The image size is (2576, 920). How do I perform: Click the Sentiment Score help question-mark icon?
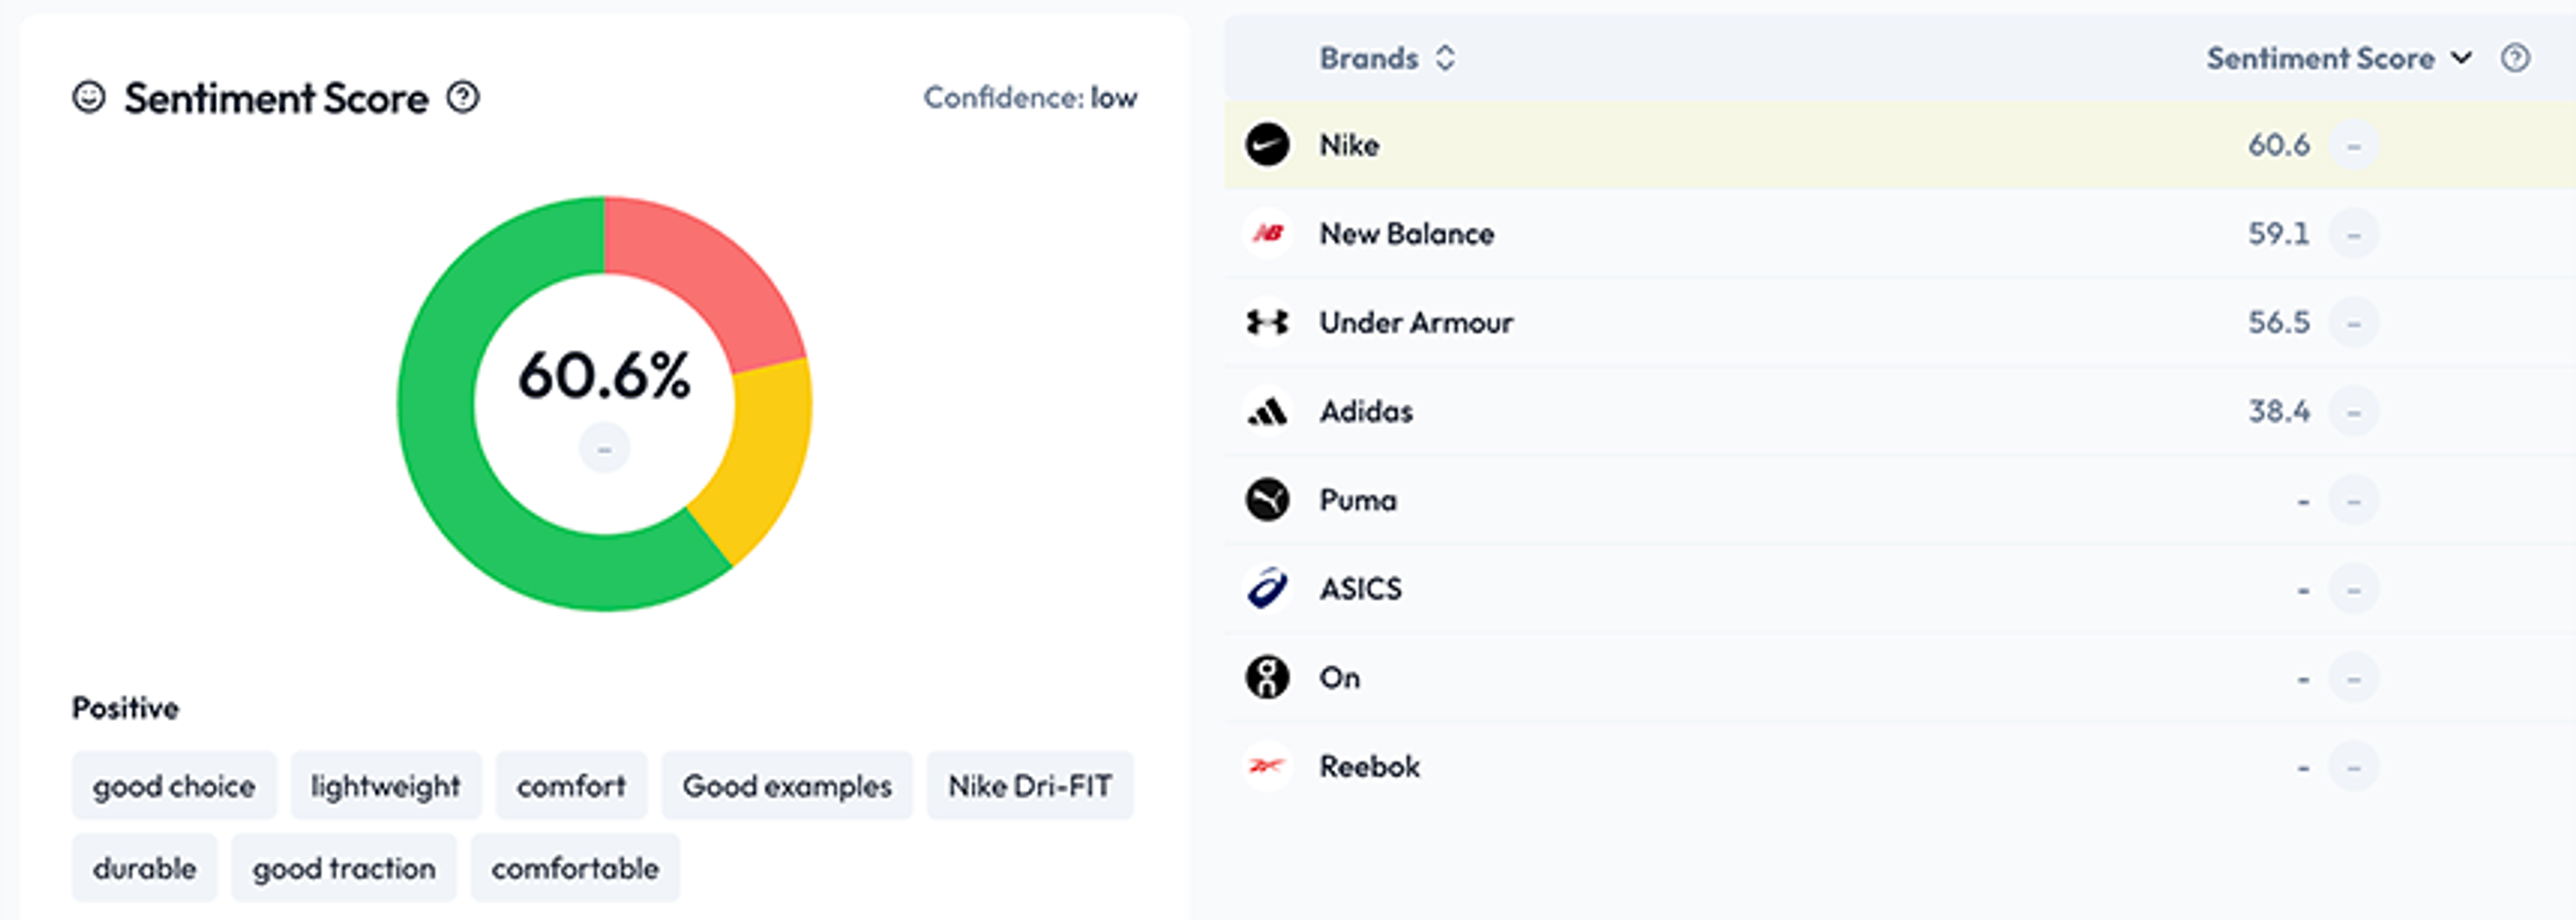pos(463,97)
